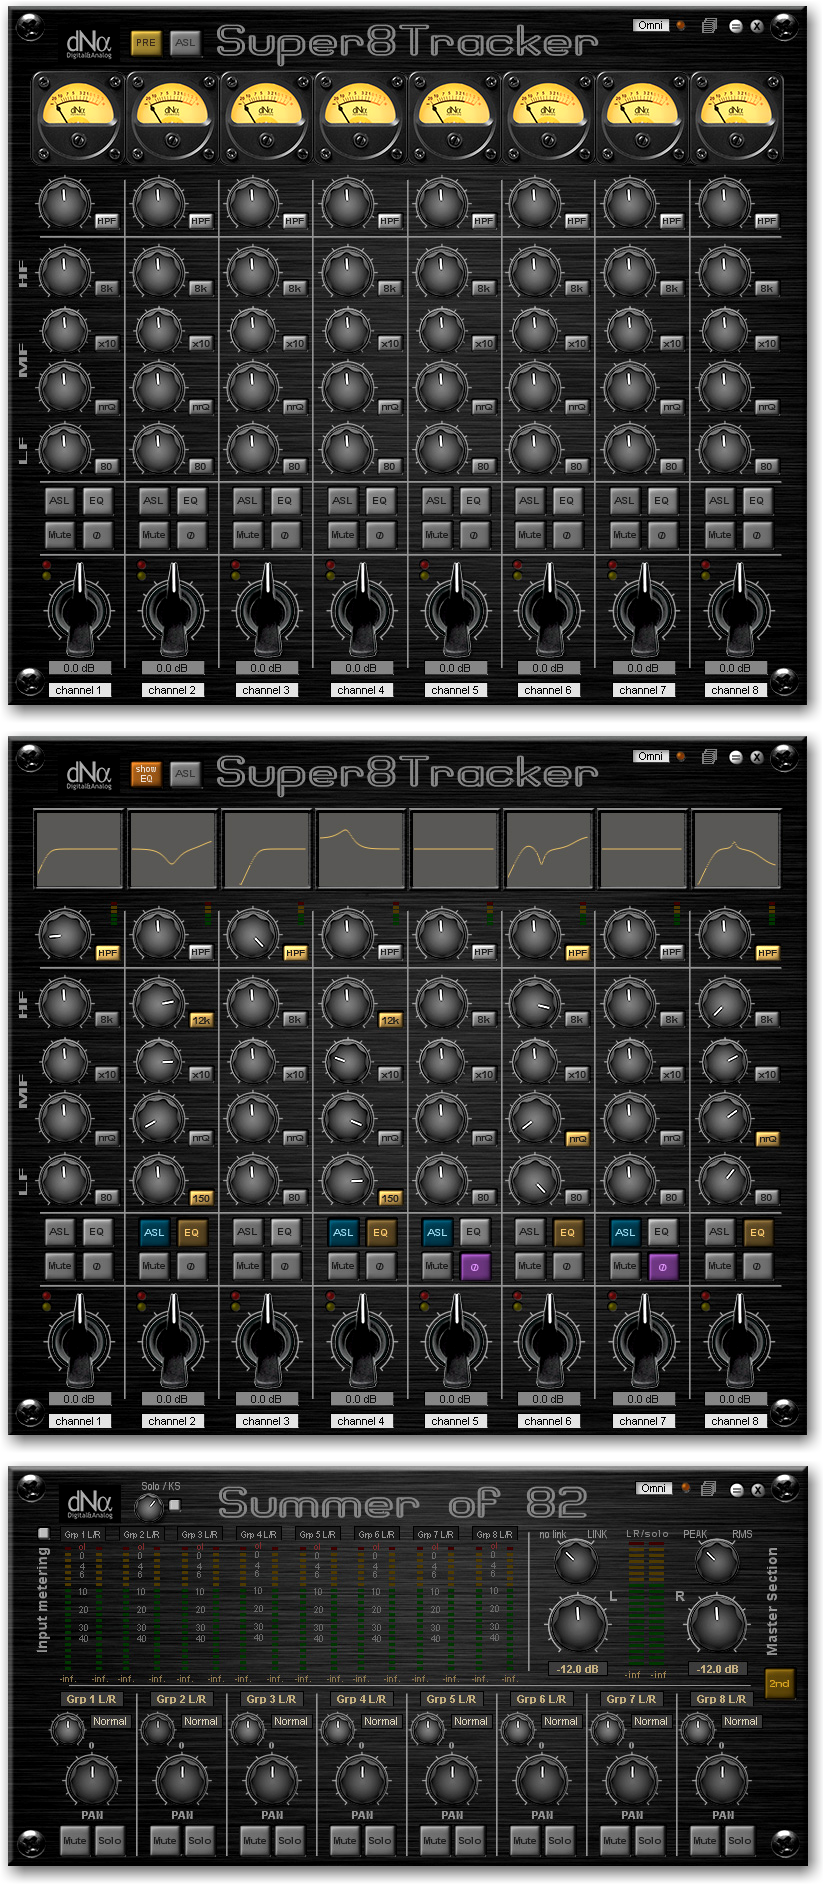824x1884 pixels.
Task: Toggle the PRE button in VU-meter Super8Tracker
Action: (146, 43)
